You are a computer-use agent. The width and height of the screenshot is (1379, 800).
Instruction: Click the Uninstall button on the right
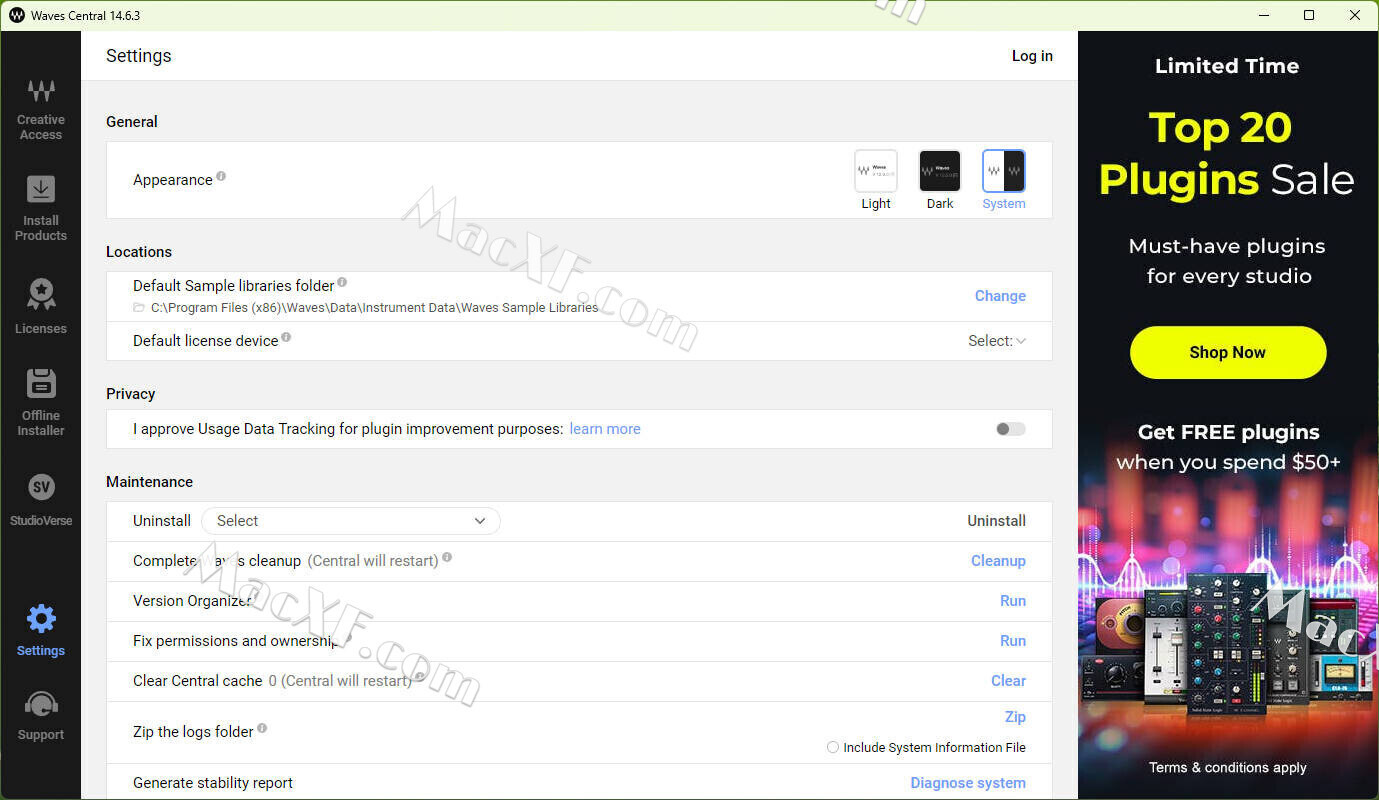point(996,521)
